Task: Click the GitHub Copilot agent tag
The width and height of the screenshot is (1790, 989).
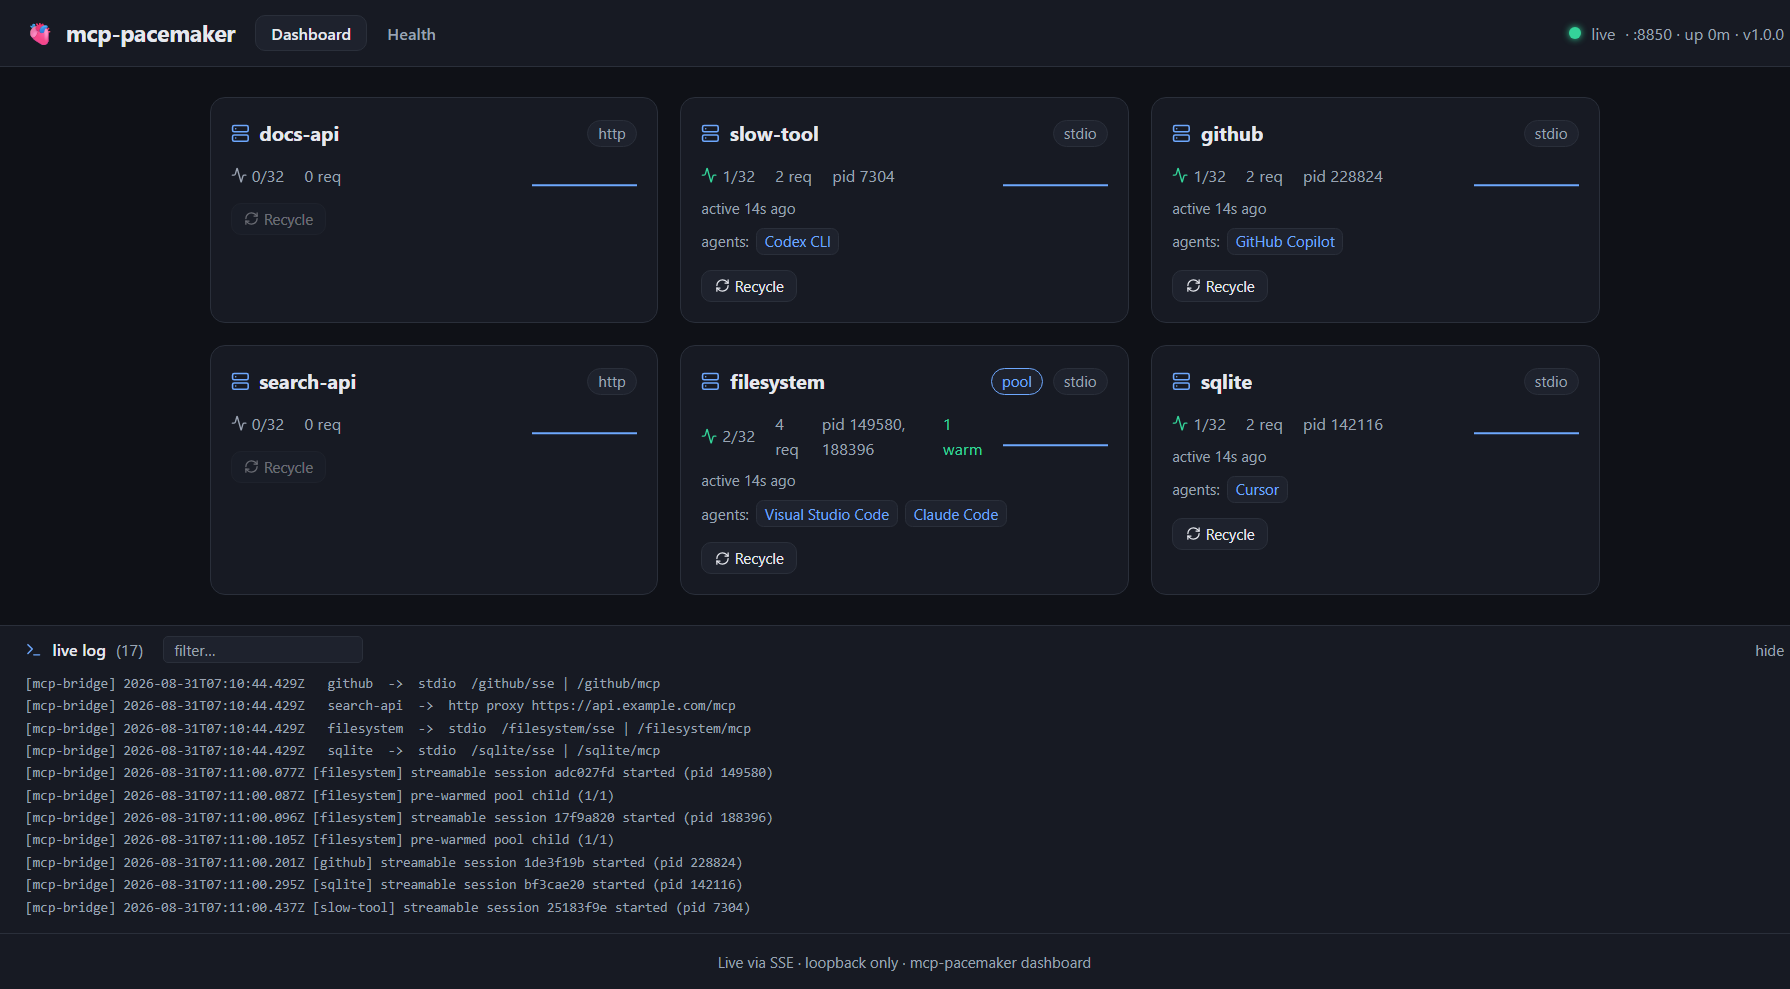Action: coord(1285,242)
